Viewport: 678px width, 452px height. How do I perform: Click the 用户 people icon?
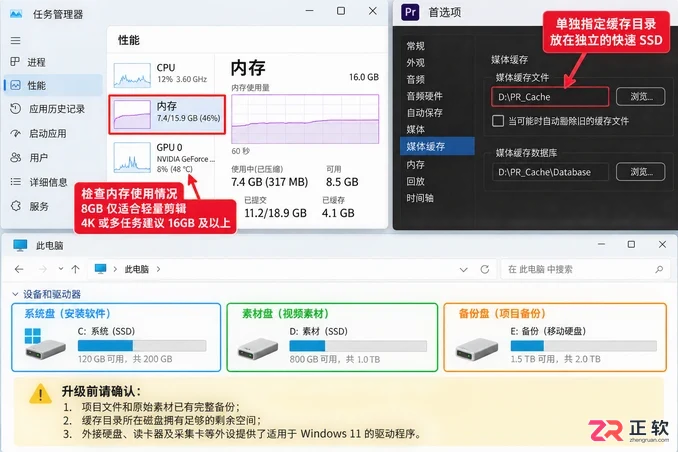pos(16,157)
